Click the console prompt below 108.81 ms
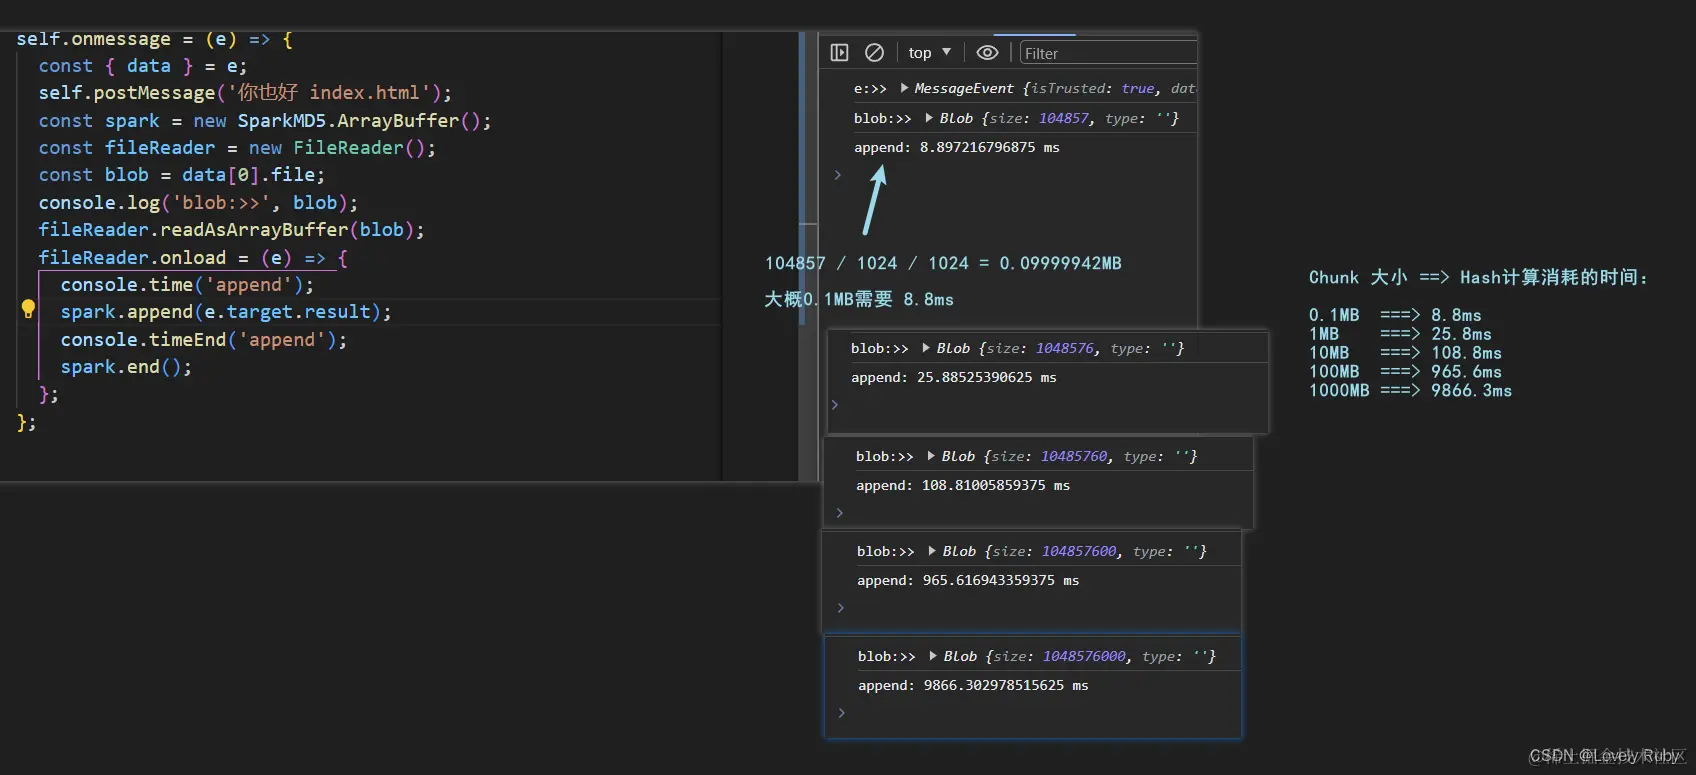Image resolution: width=1696 pixels, height=775 pixels. click(x=840, y=513)
